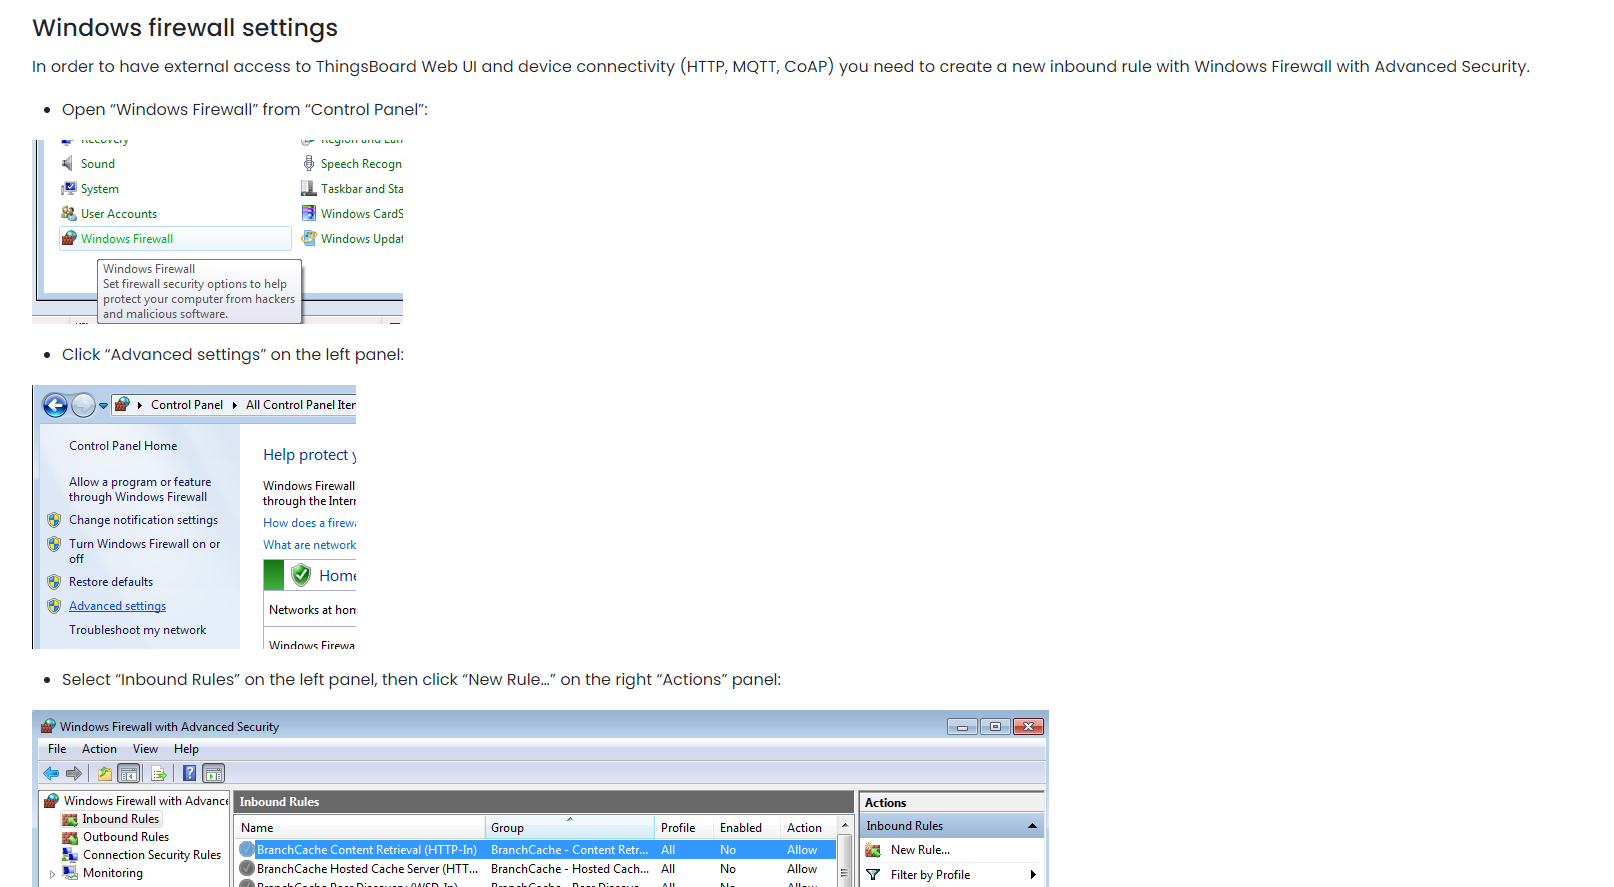
Task: Click Turn Windows Firewall on or off
Action: pyautogui.click(x=144, y=551)
